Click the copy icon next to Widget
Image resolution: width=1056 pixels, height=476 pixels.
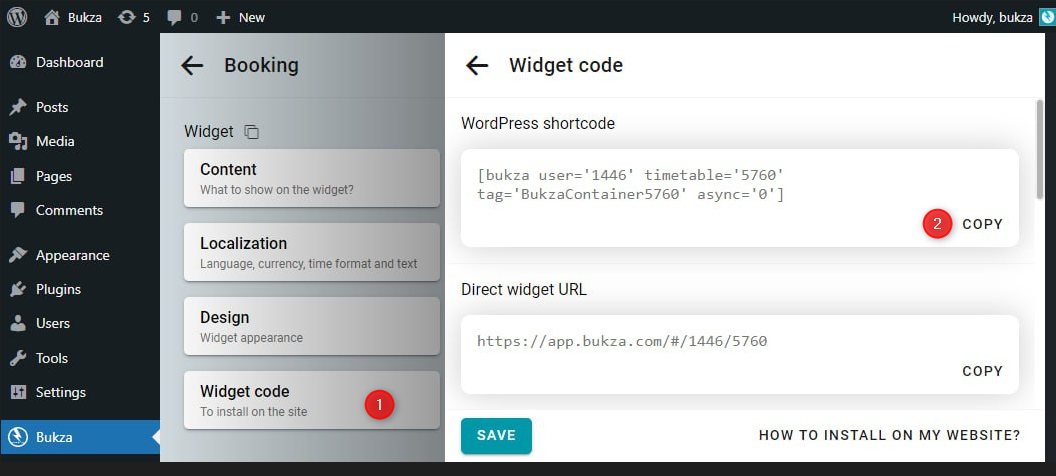point(252,132)
